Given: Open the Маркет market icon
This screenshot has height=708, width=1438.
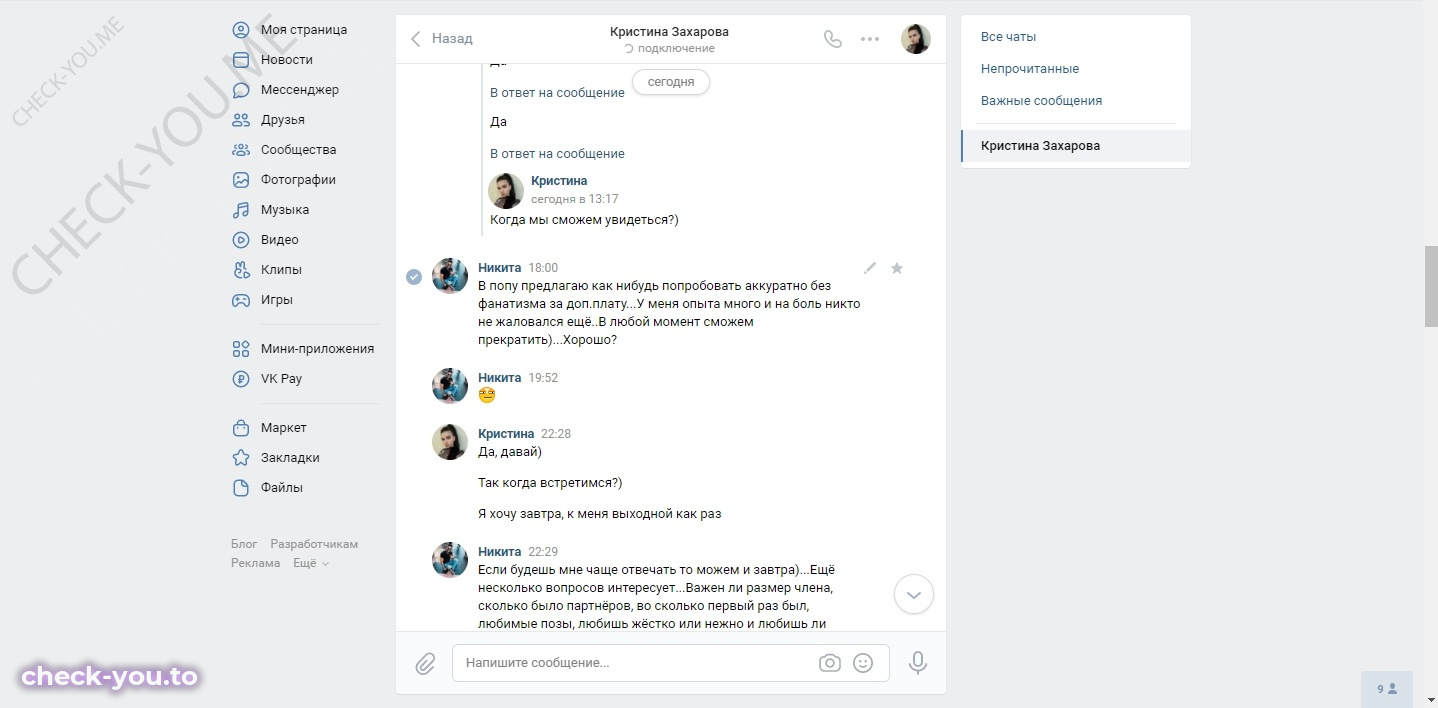Looking at the screenshot, I should pos(241,428).
